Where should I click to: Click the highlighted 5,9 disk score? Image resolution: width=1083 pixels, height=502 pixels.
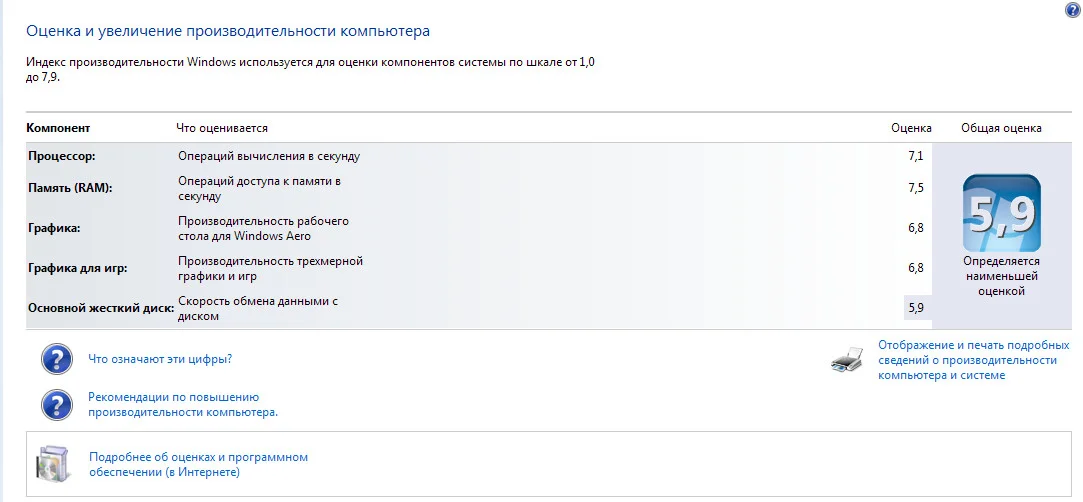pos(916,308)
